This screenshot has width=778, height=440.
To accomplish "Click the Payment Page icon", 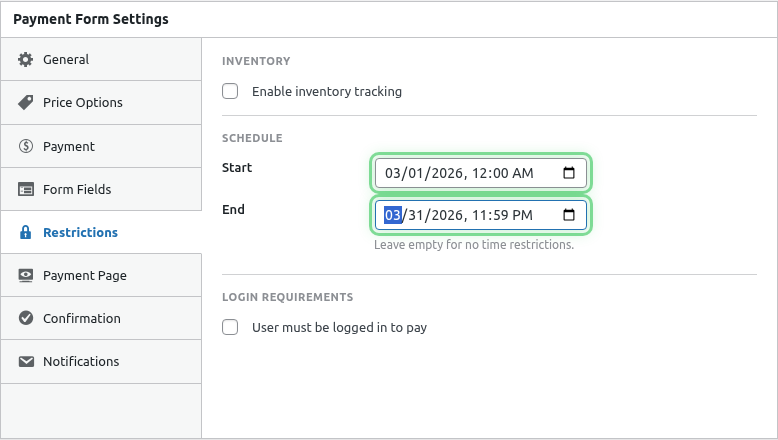I will (26, 275).
